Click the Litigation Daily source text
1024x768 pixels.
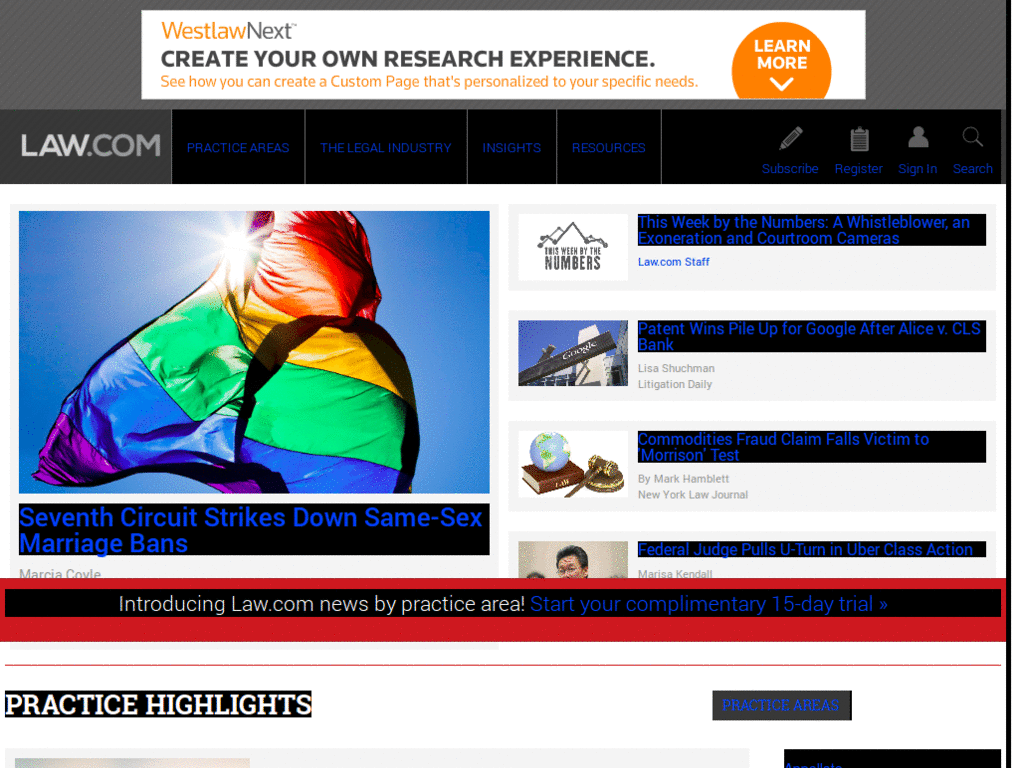675,384
